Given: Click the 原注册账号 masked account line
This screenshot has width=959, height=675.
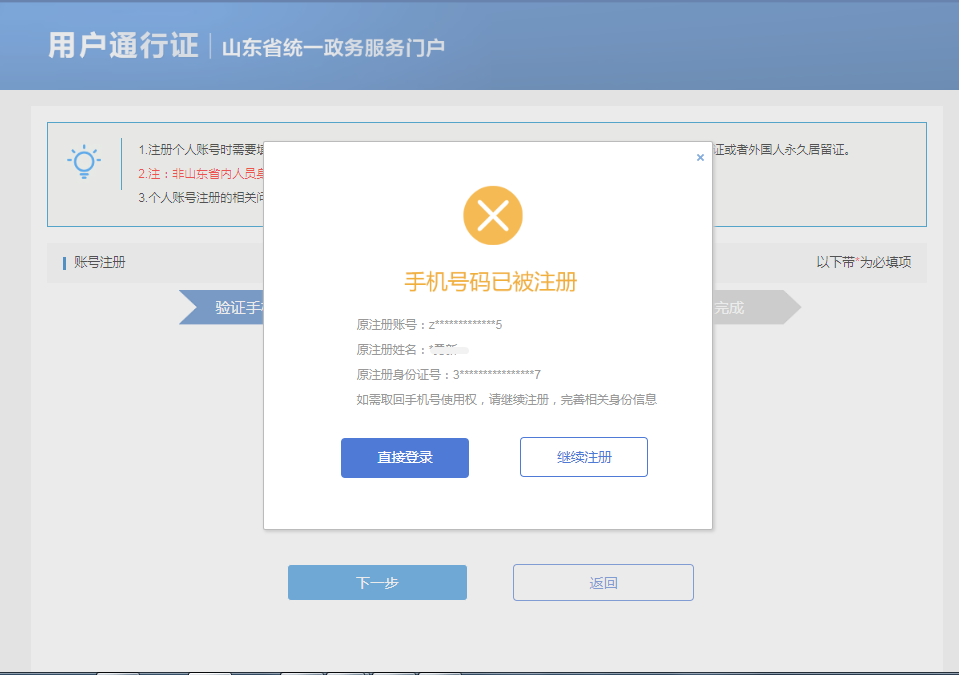Looking at the screenshot, I should [429, 325].
